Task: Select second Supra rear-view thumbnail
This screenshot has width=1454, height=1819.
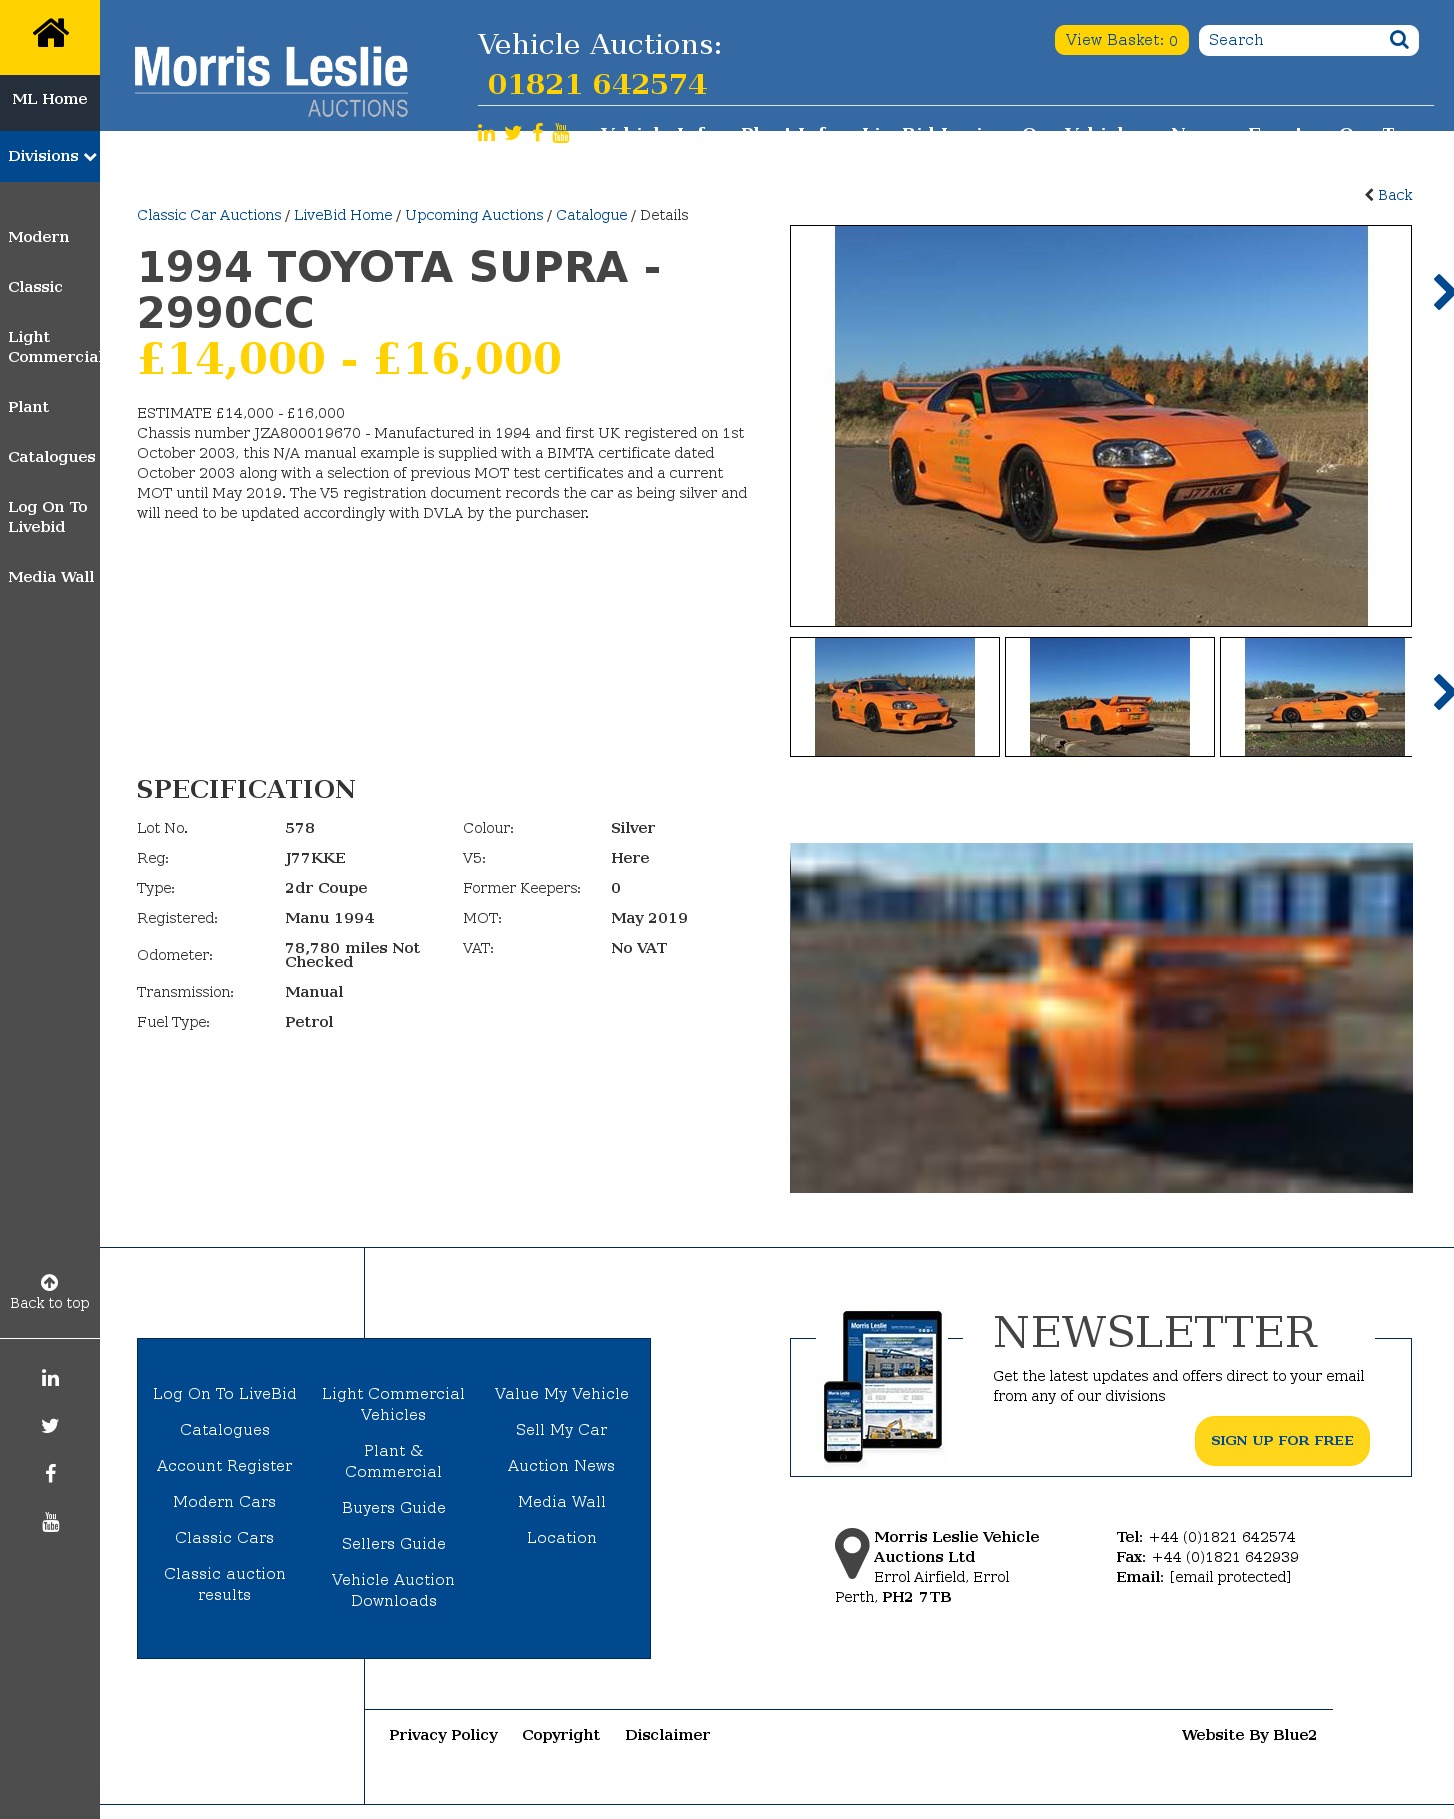Action: pyautogui.click(x=1110, y=697)
